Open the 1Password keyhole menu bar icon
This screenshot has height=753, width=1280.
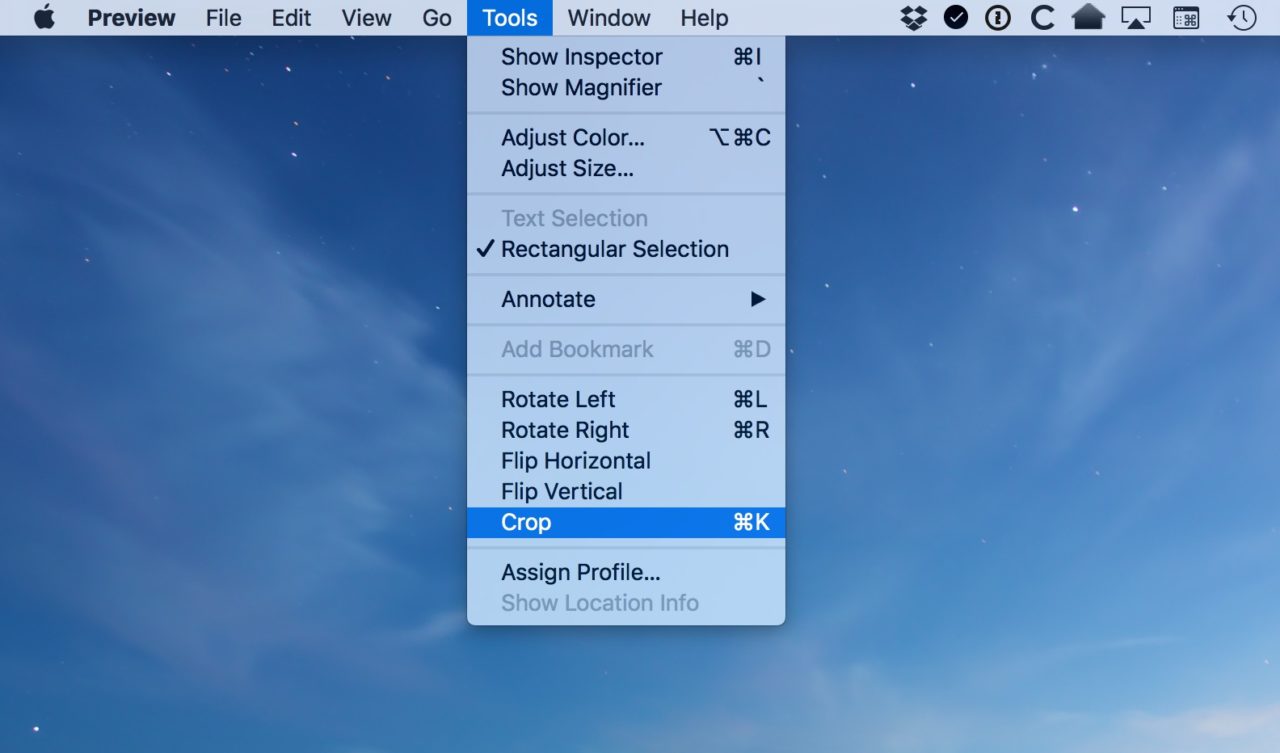click(998, 17)
